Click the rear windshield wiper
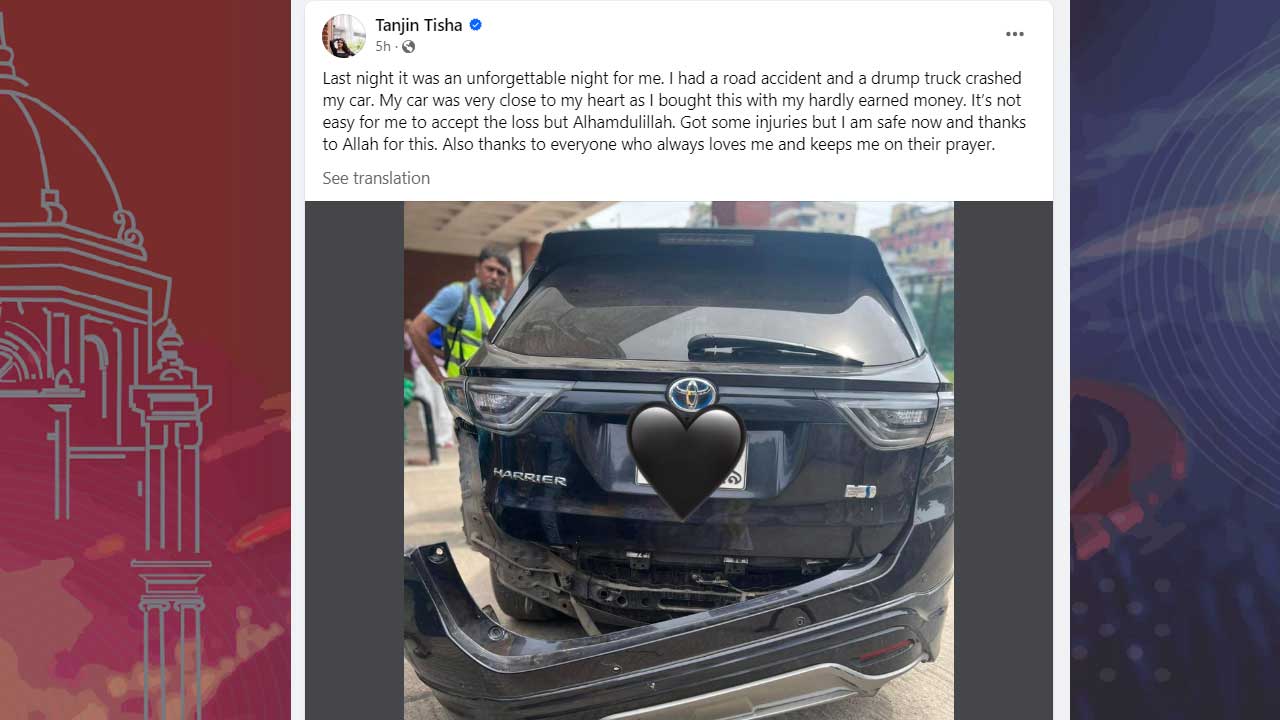Viewport: 1280px width, 720px height. coord(774,349)
